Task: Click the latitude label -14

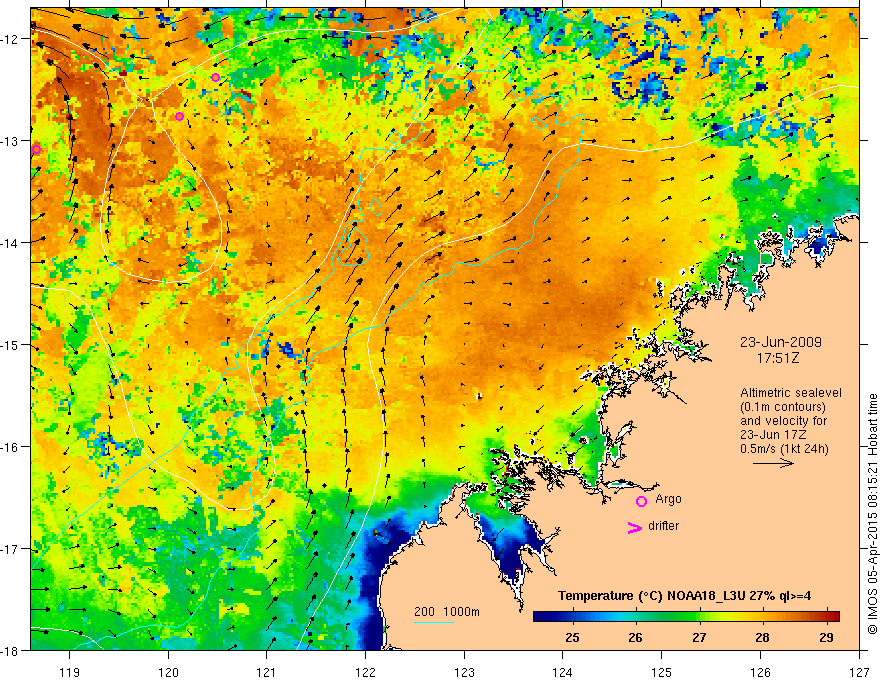Action: pos(11,243)
